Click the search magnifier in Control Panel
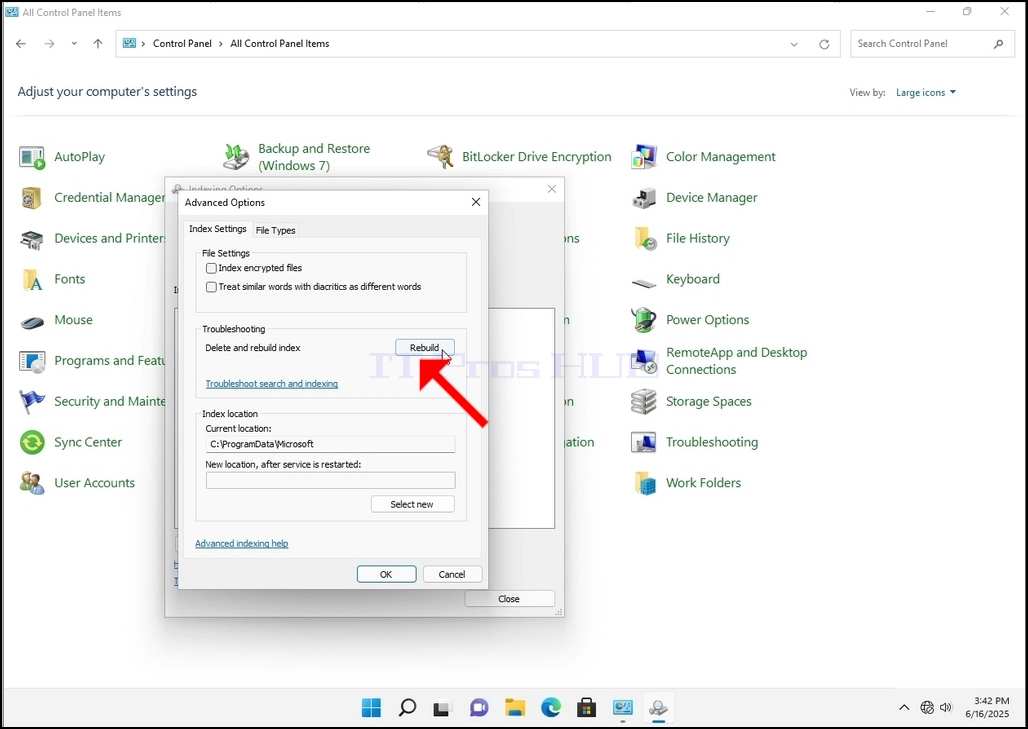 pyautogui.click(x=998, y=44)
